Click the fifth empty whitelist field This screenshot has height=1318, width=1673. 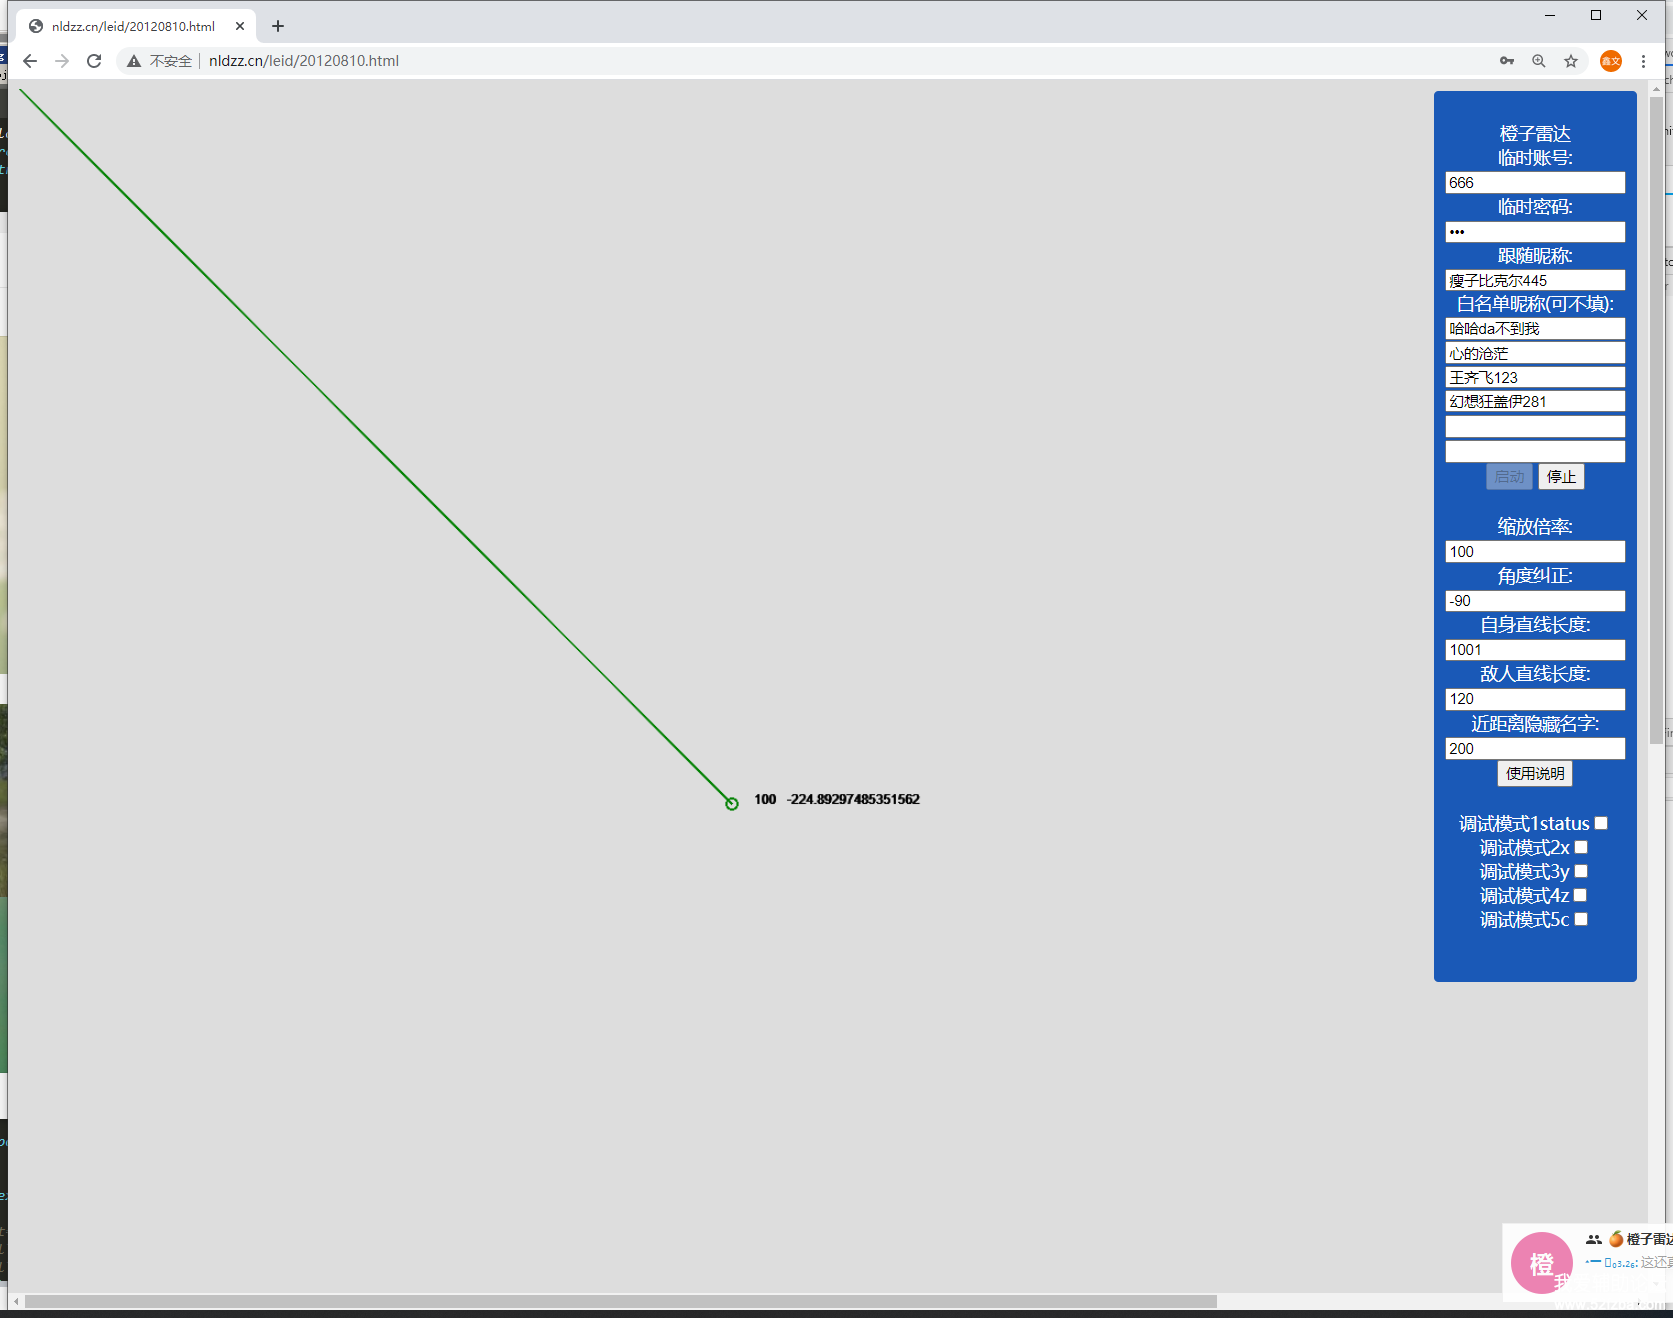(1535, 427)
